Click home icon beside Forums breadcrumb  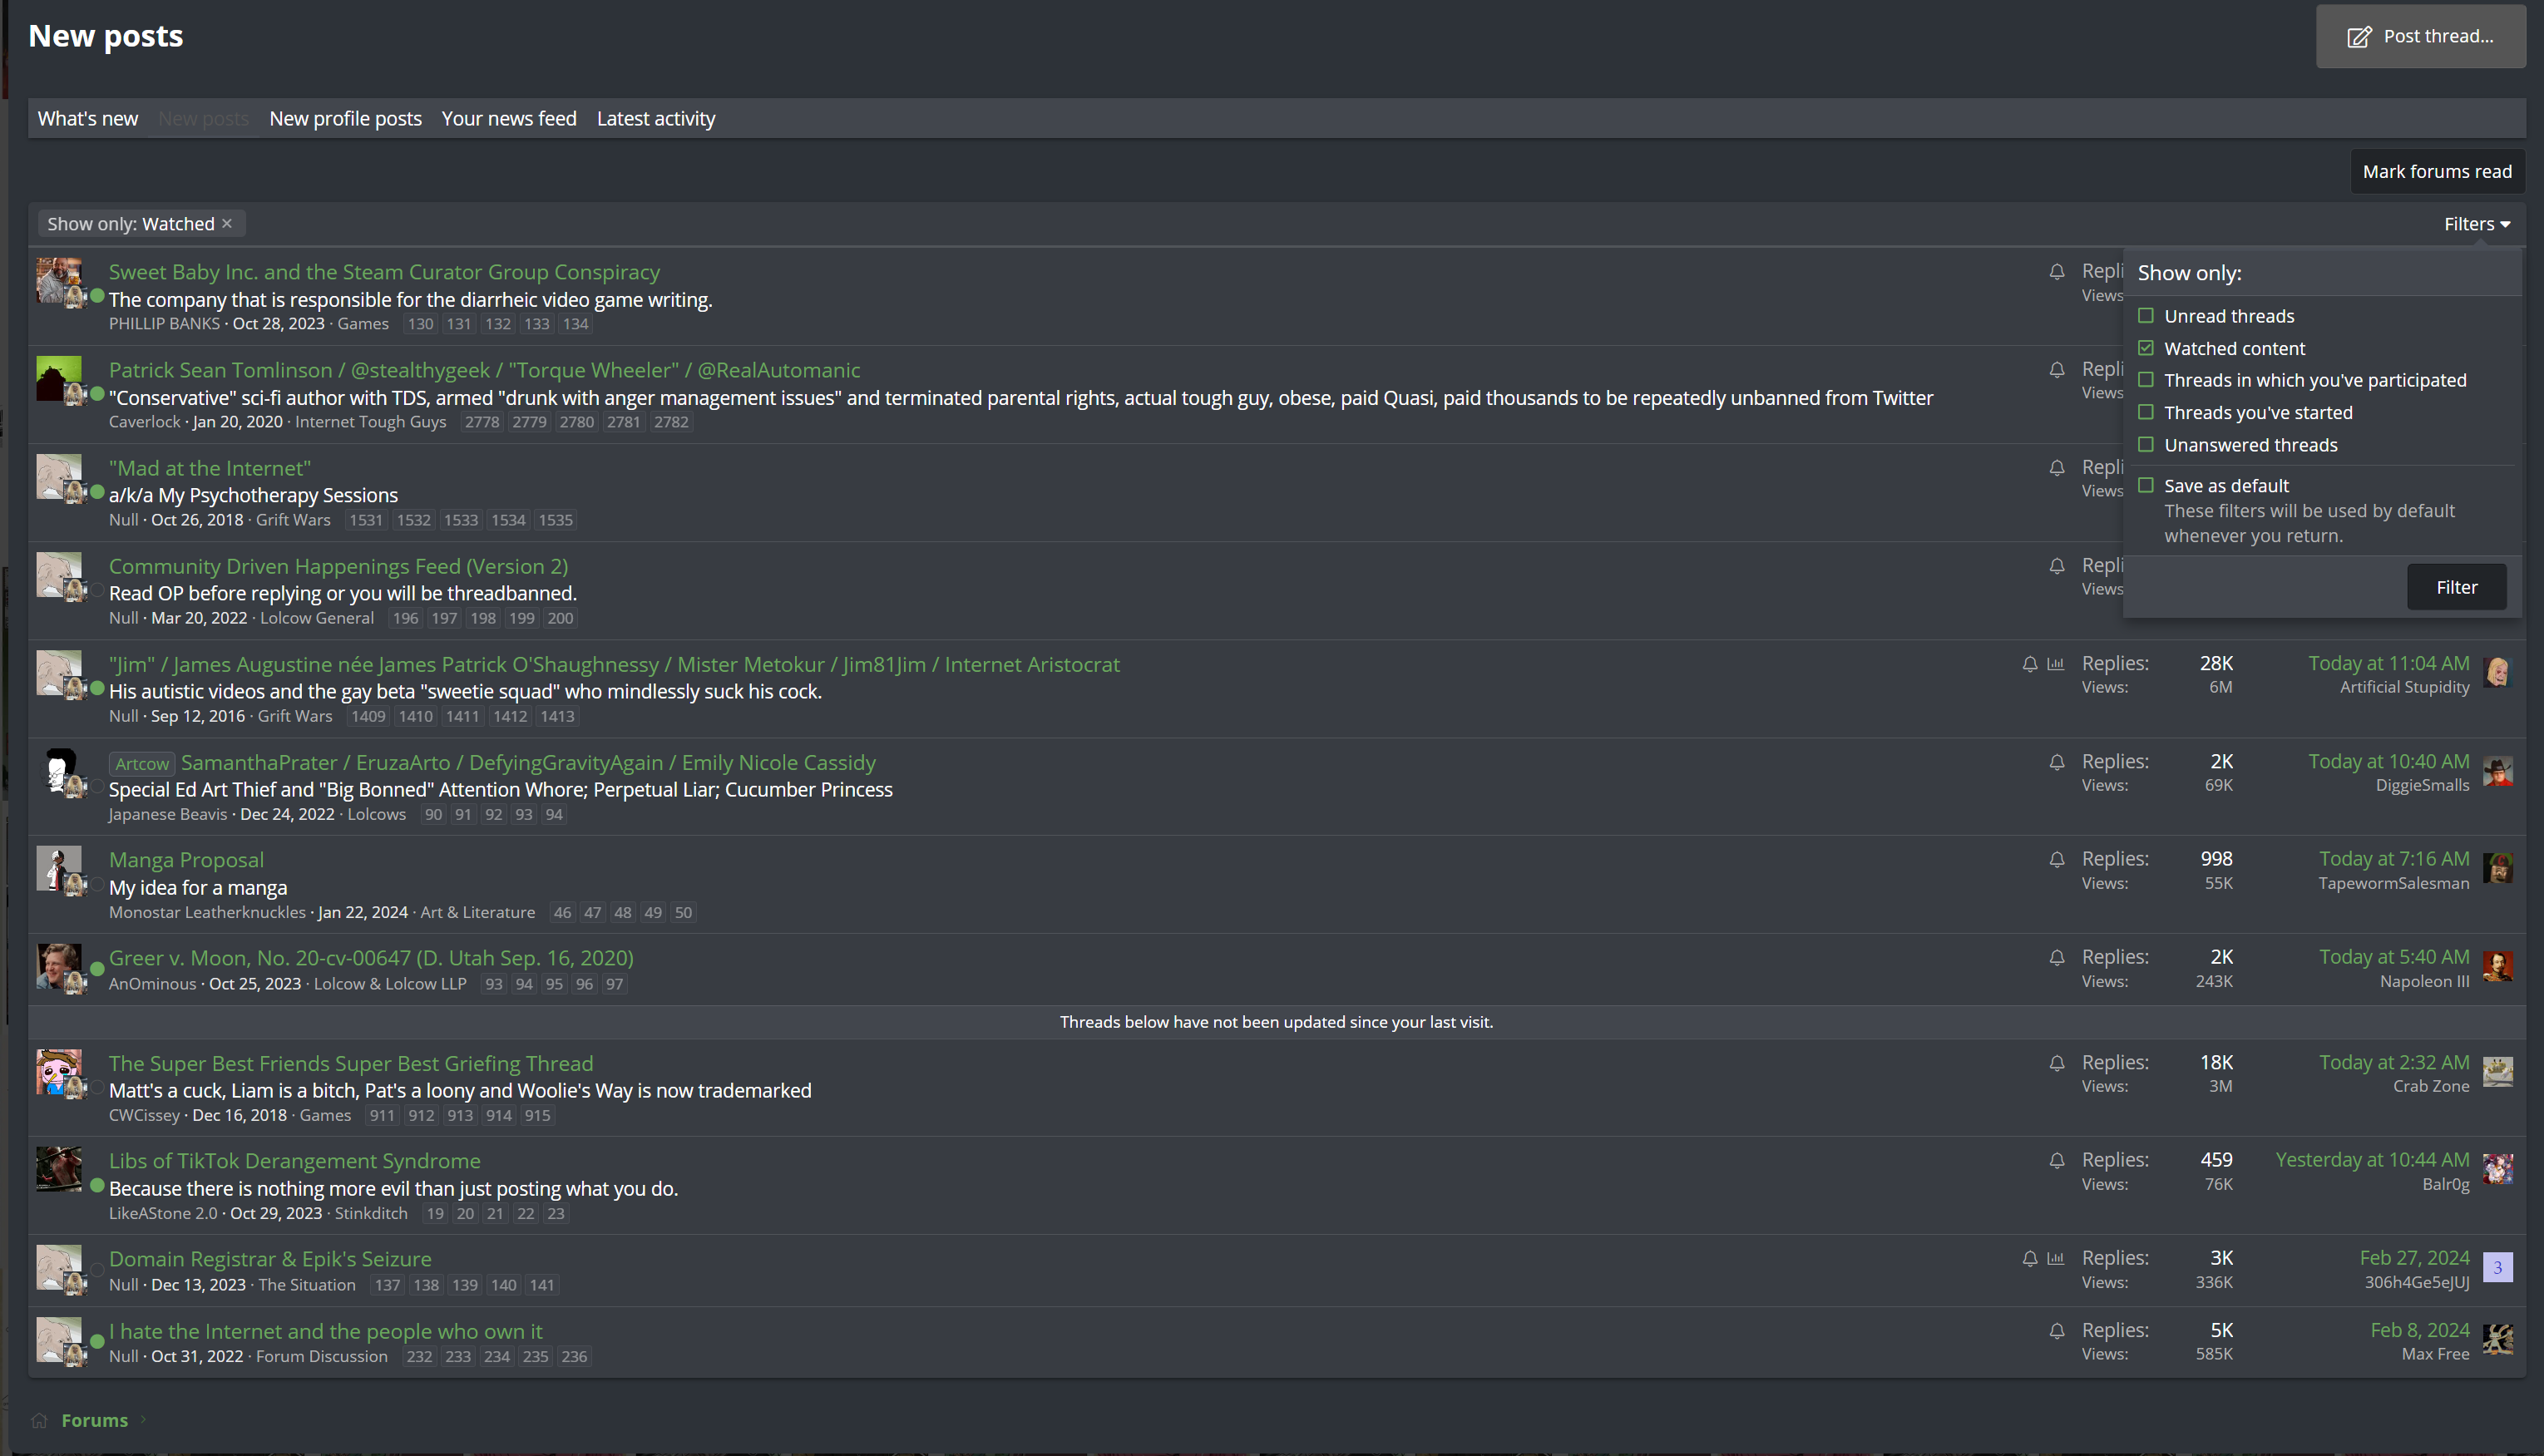pyautogui.click(x=39, y=1420)
